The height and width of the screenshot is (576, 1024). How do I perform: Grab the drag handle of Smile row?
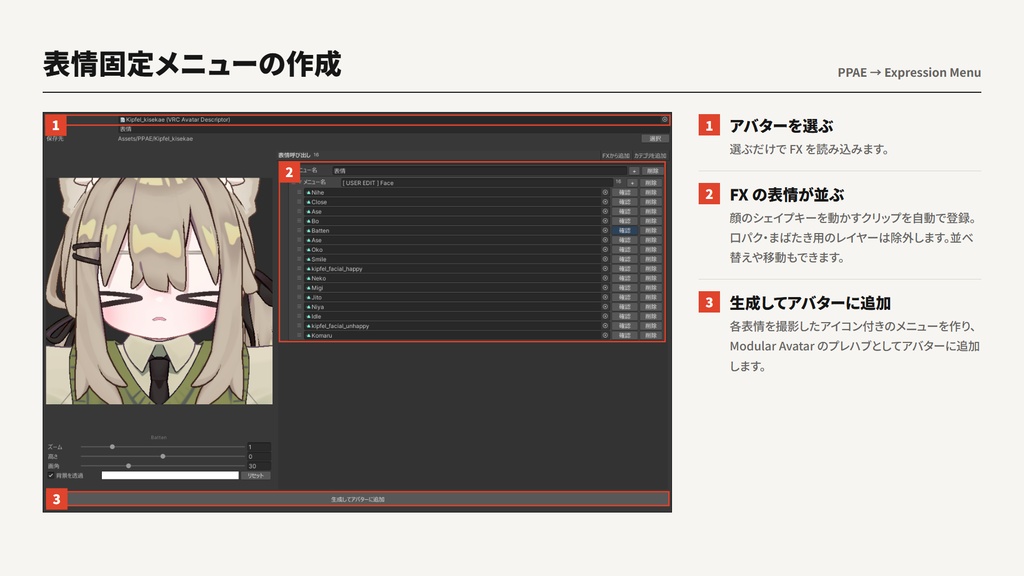tap(299, 259)
